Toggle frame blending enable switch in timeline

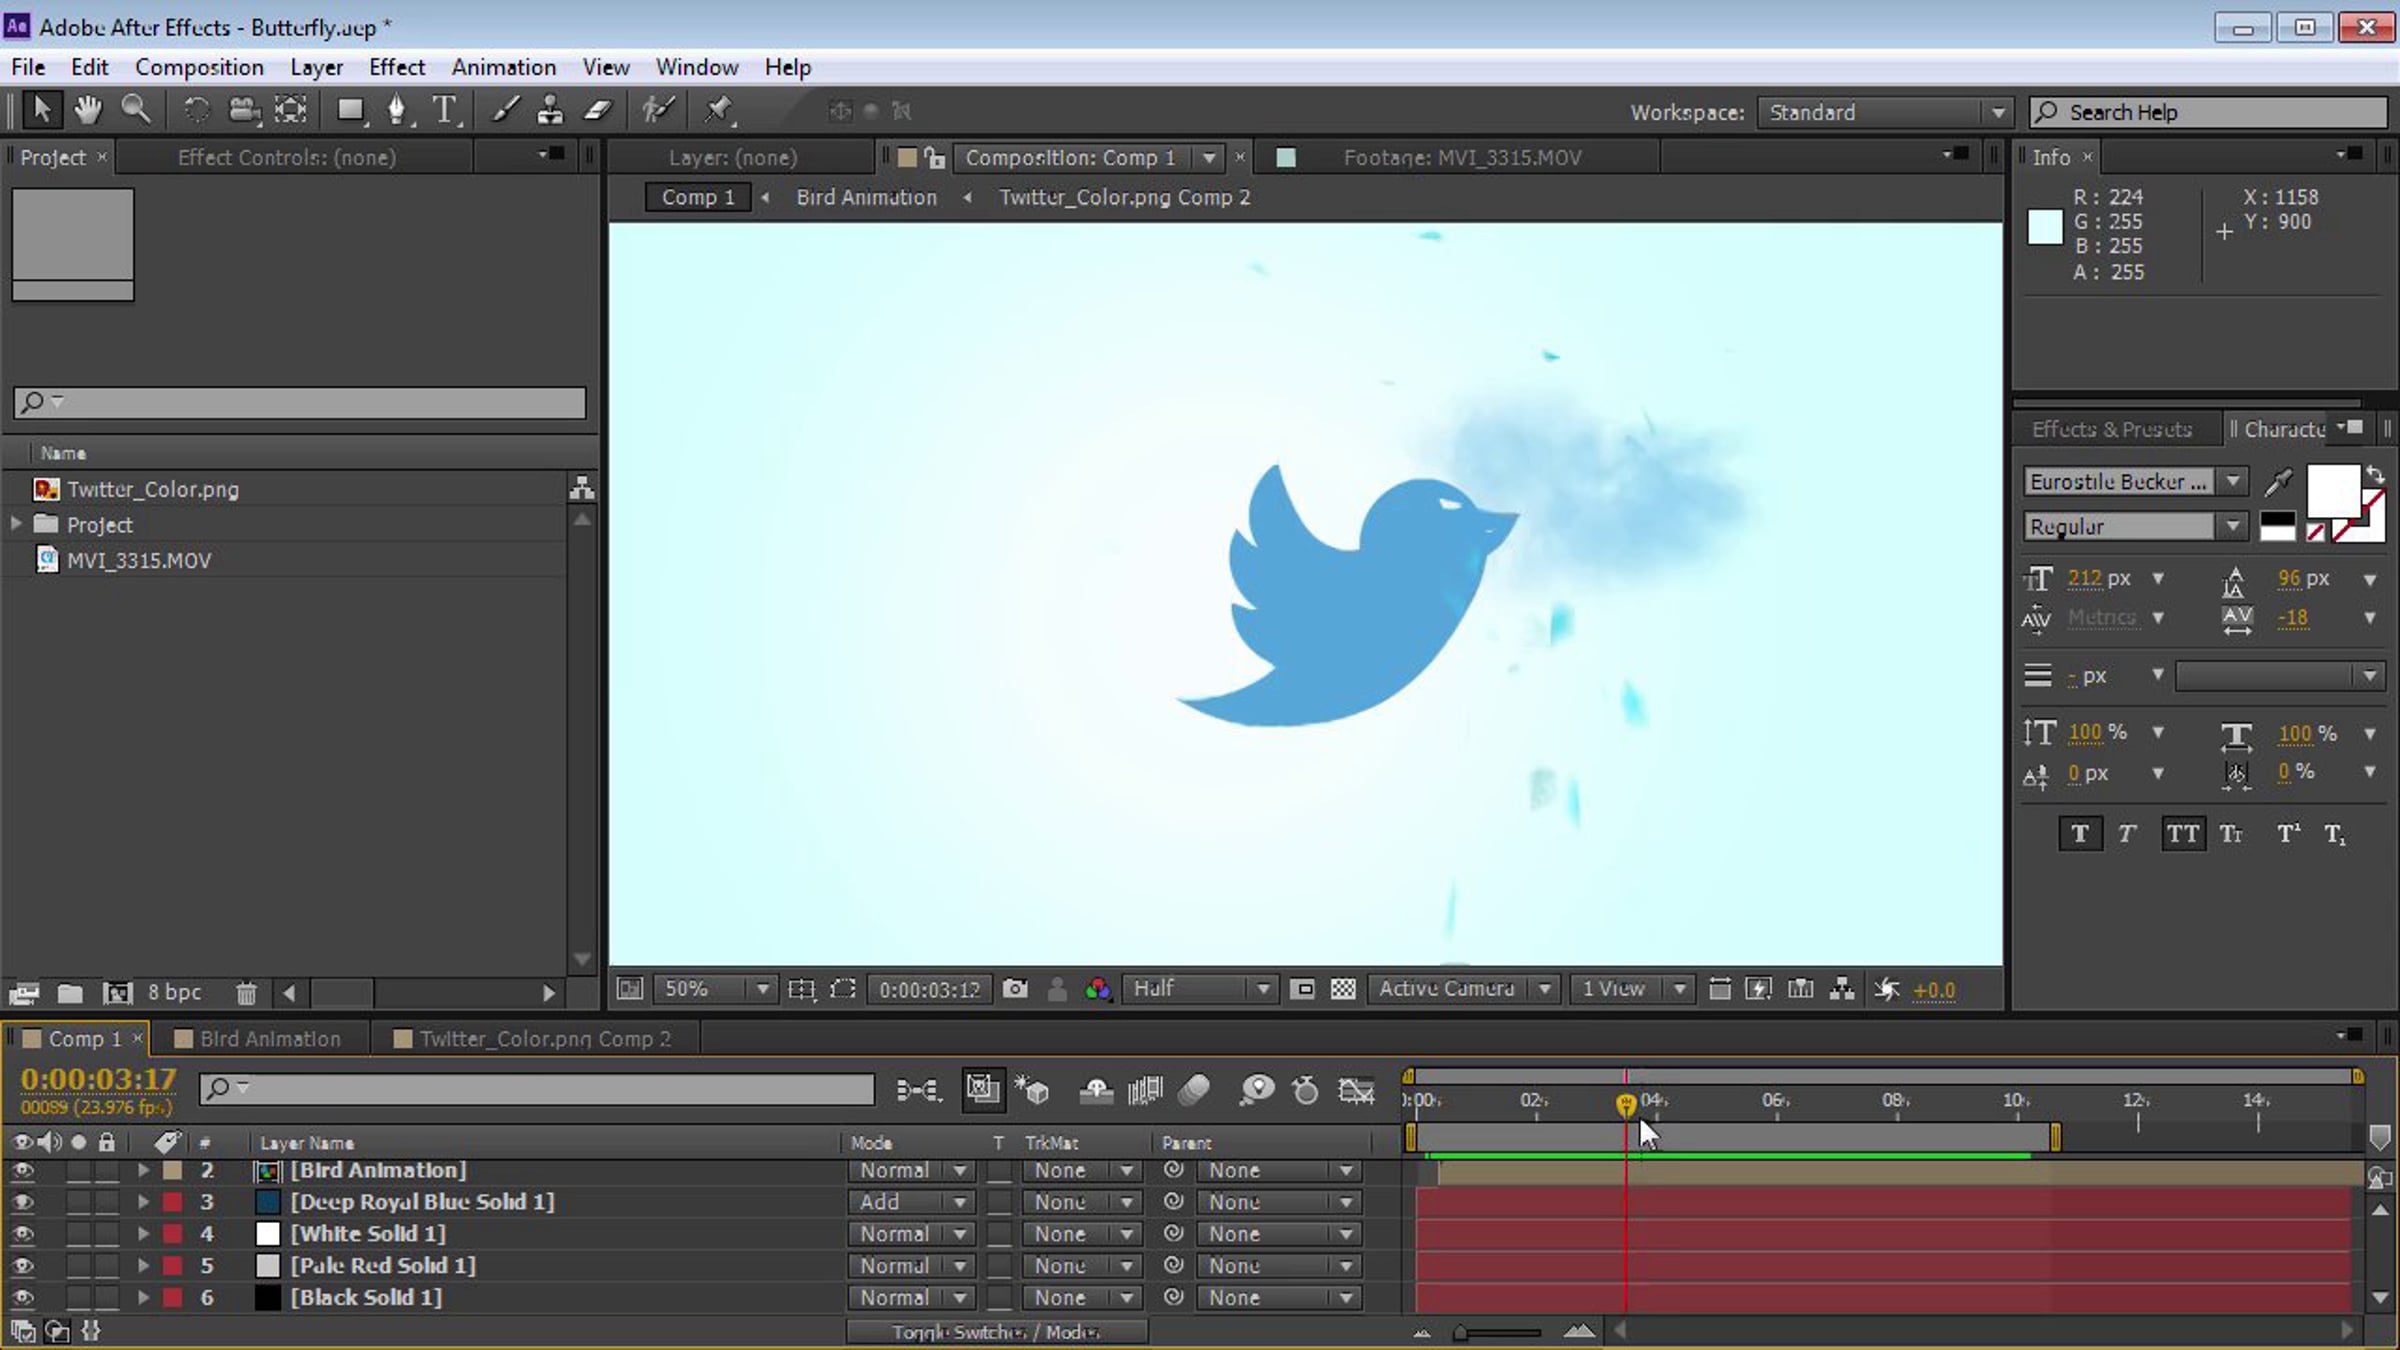[x=1146, y=1089]
